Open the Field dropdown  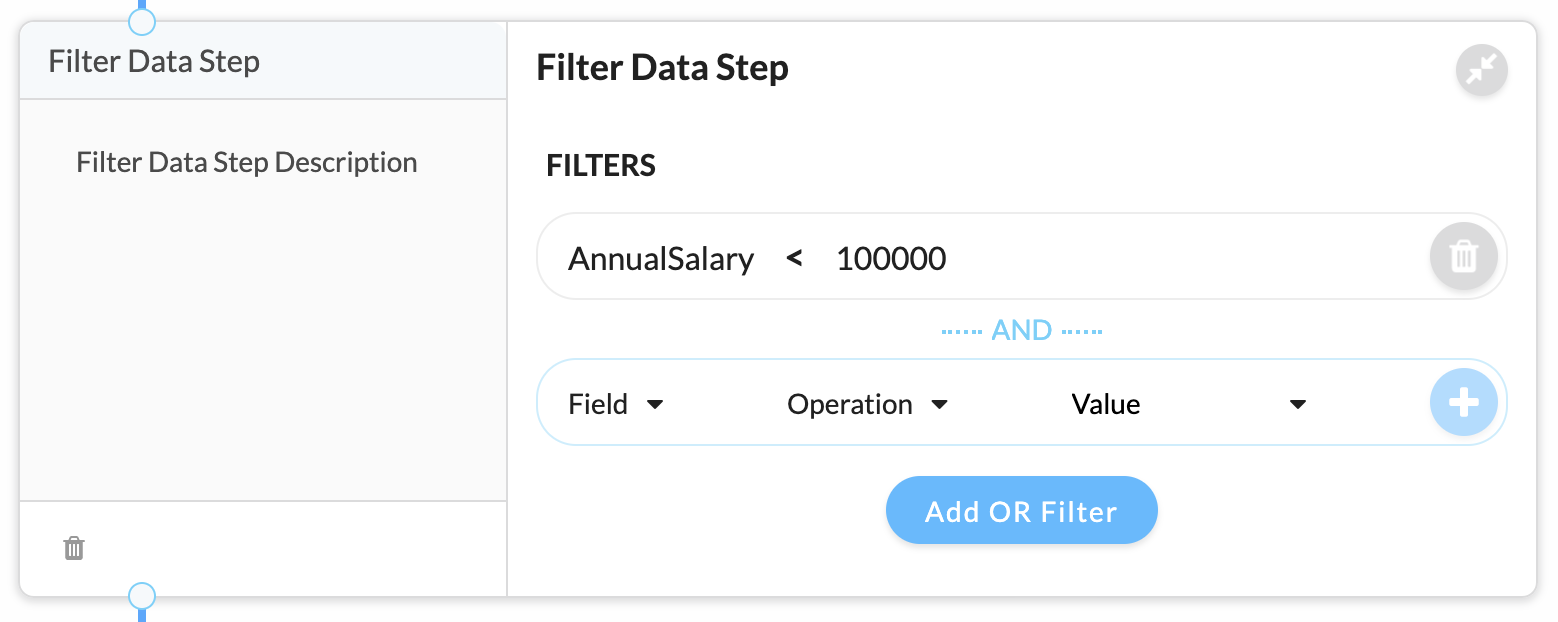(616, 404)
